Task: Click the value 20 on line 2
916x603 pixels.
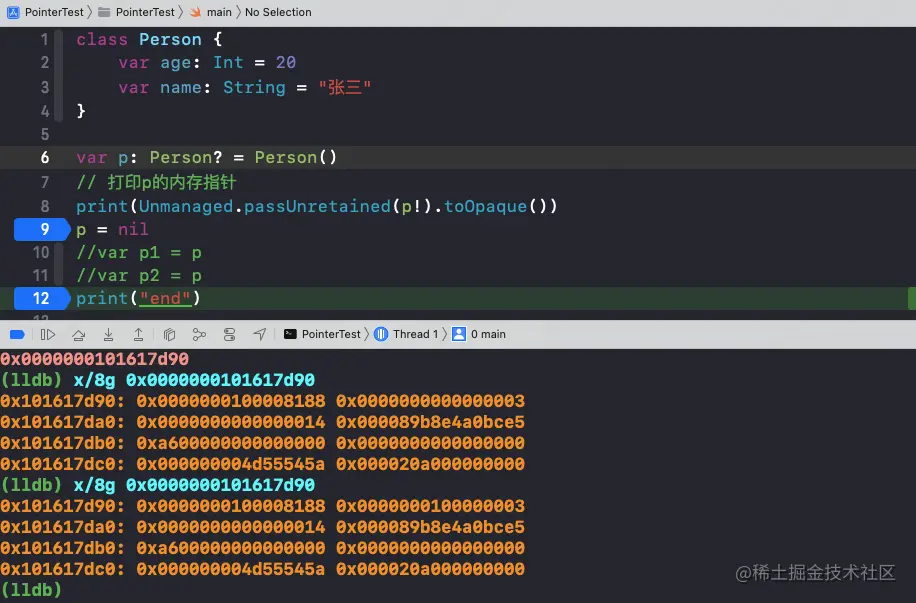Action: pos(286,63)
